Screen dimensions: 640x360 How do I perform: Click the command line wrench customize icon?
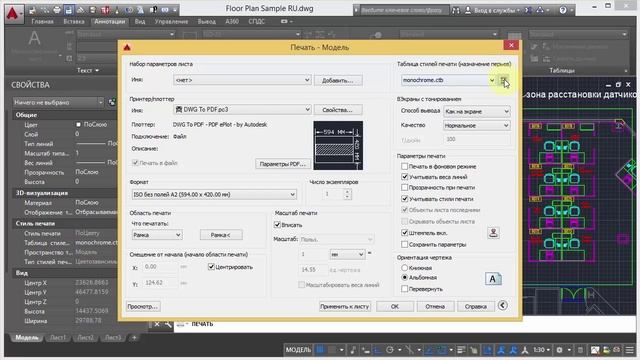(168, 324)
